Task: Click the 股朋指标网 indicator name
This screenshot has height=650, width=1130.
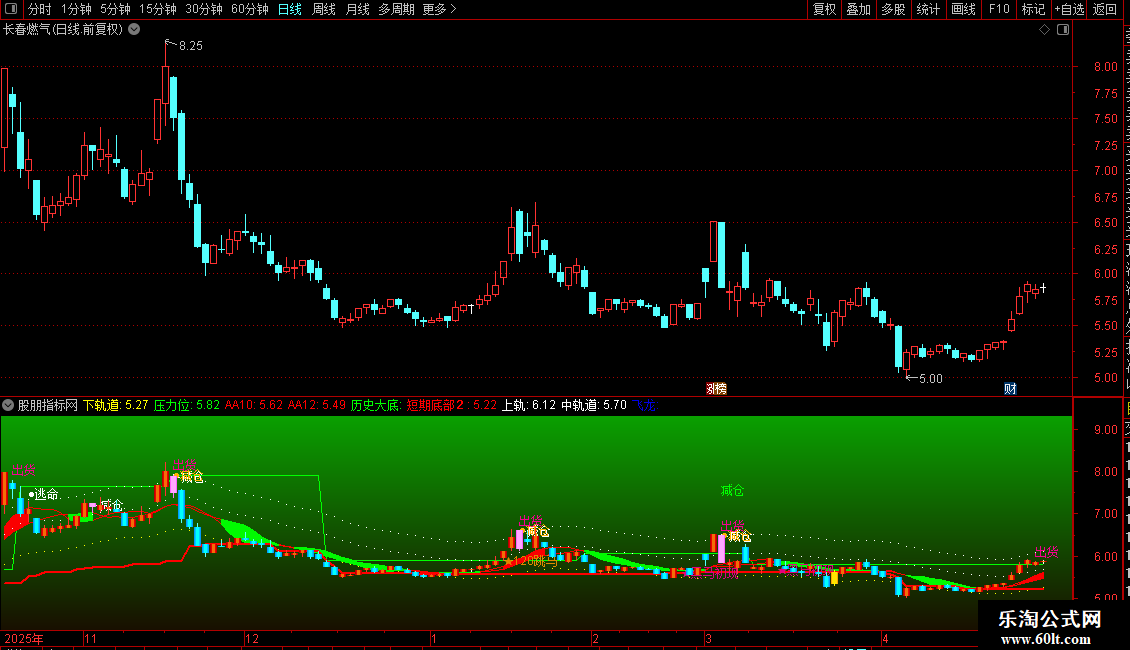Action: point(48,405)
